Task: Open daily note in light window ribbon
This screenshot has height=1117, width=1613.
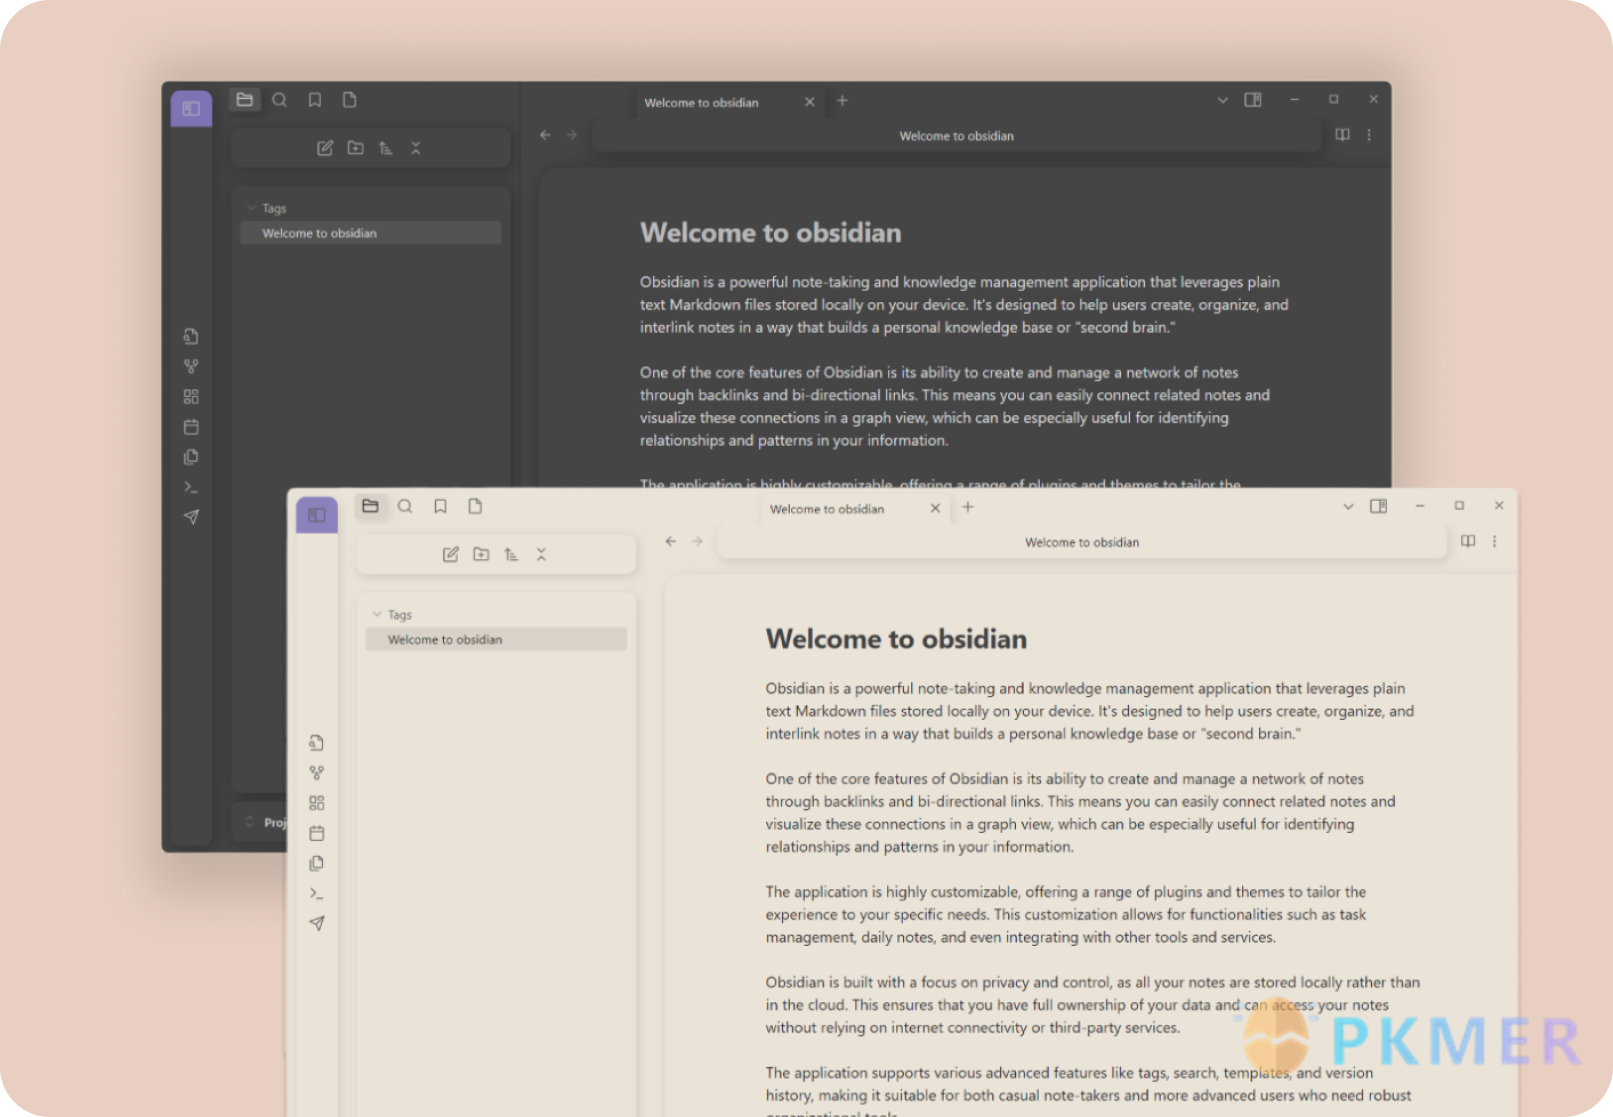Action: coord(317,833)
